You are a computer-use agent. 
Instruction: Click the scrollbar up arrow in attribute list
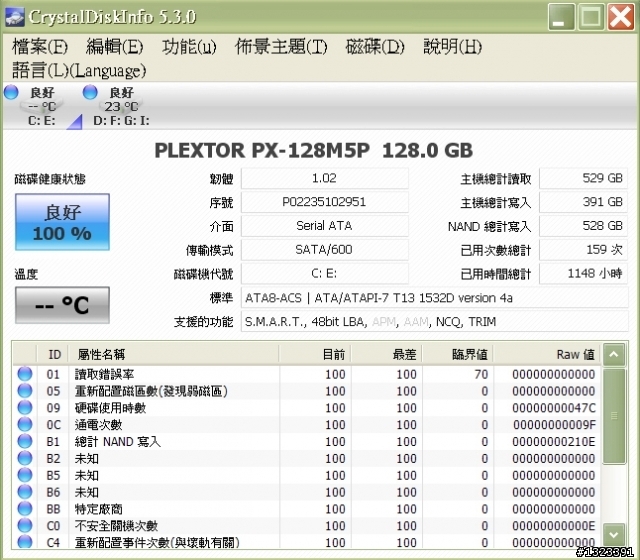(x=614, y=355)
